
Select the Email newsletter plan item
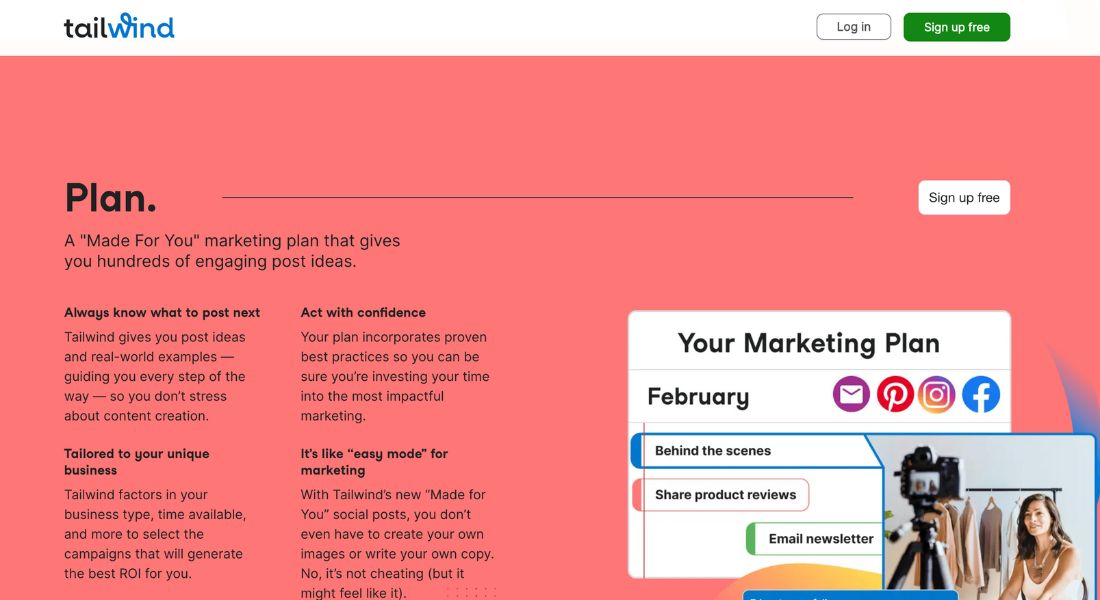pyautogui.click(x=814, y=539)
